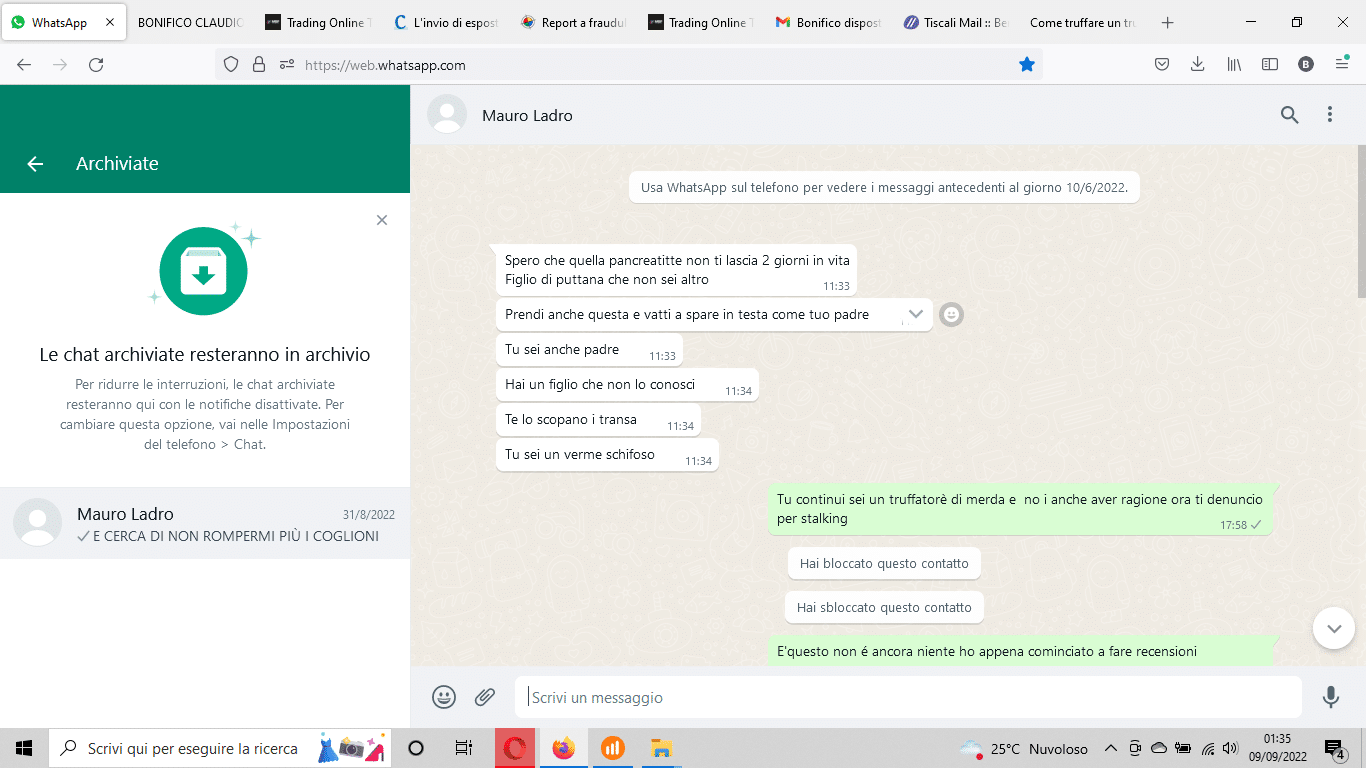Switch to Come truffare un tab
The height and width of the screenshot is (768, 1366).
[1084, 23]
